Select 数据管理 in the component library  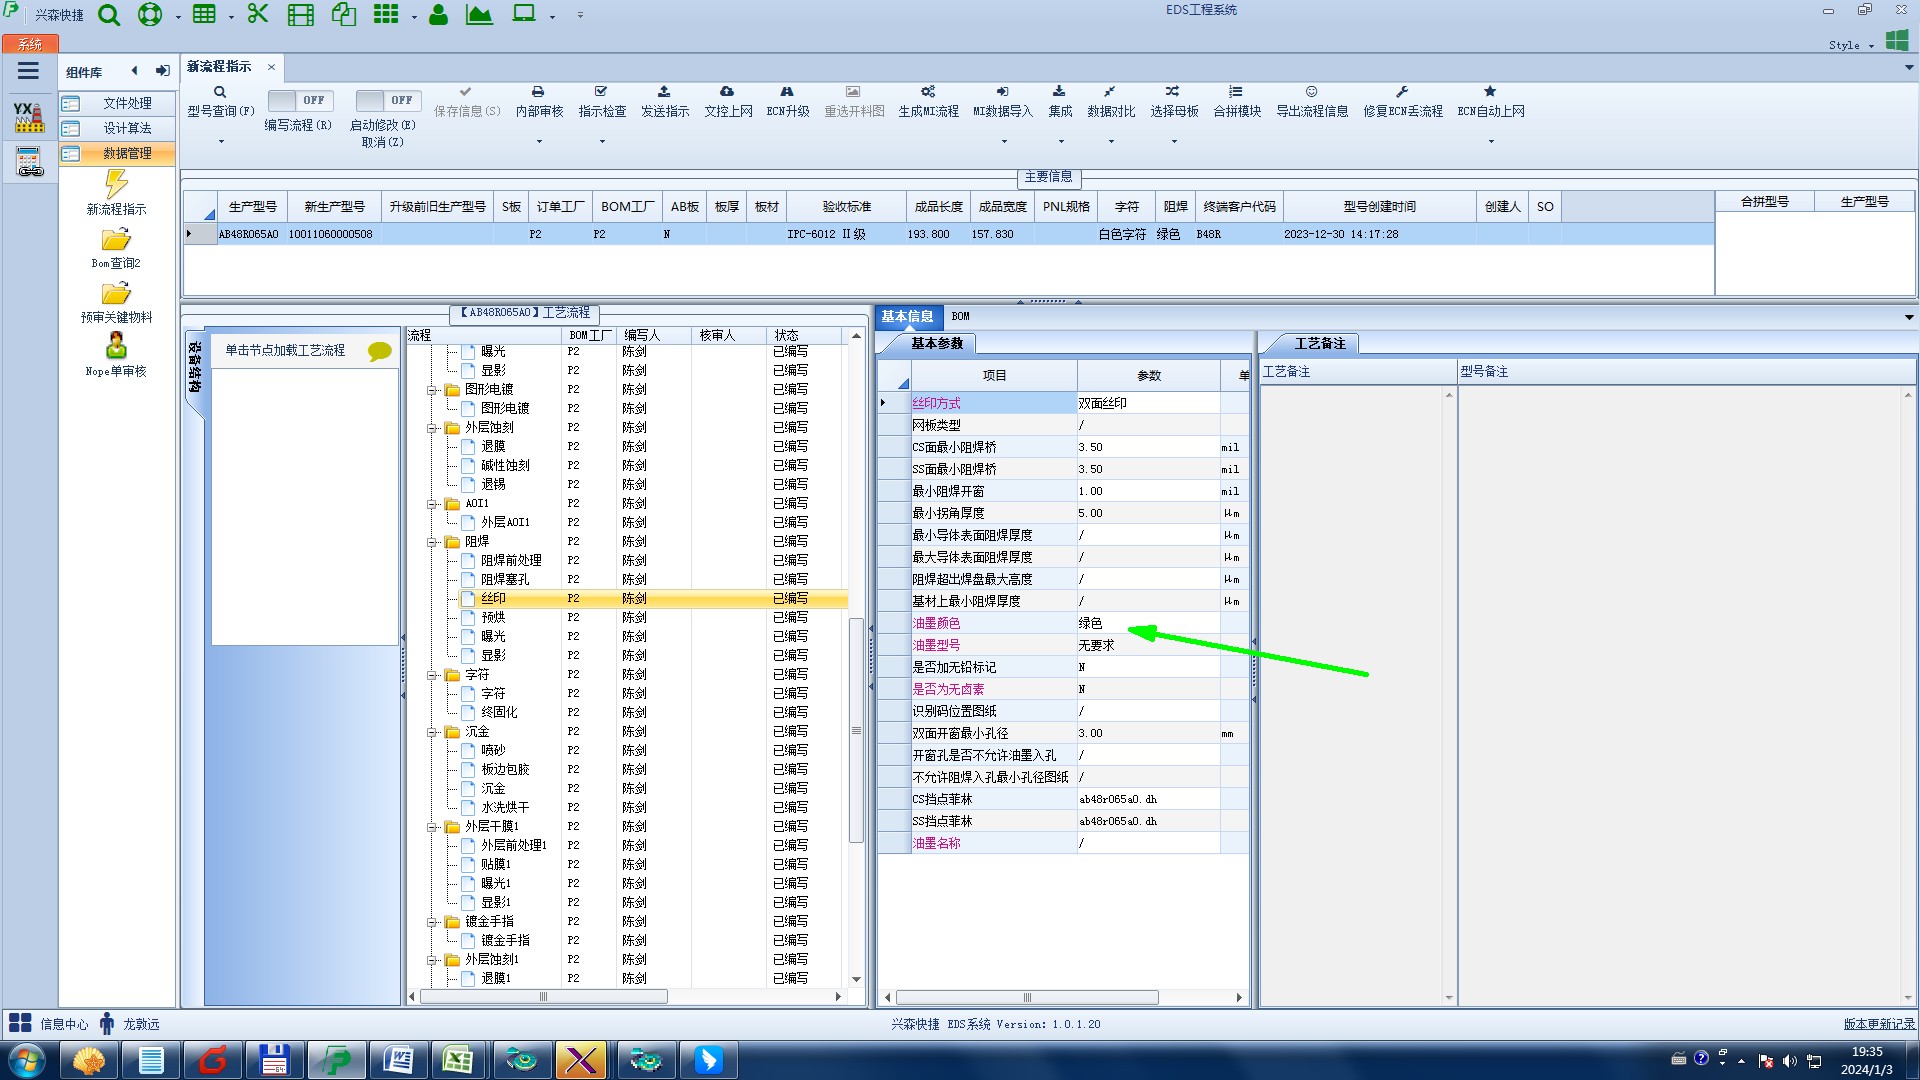click(x=127, y=153)
